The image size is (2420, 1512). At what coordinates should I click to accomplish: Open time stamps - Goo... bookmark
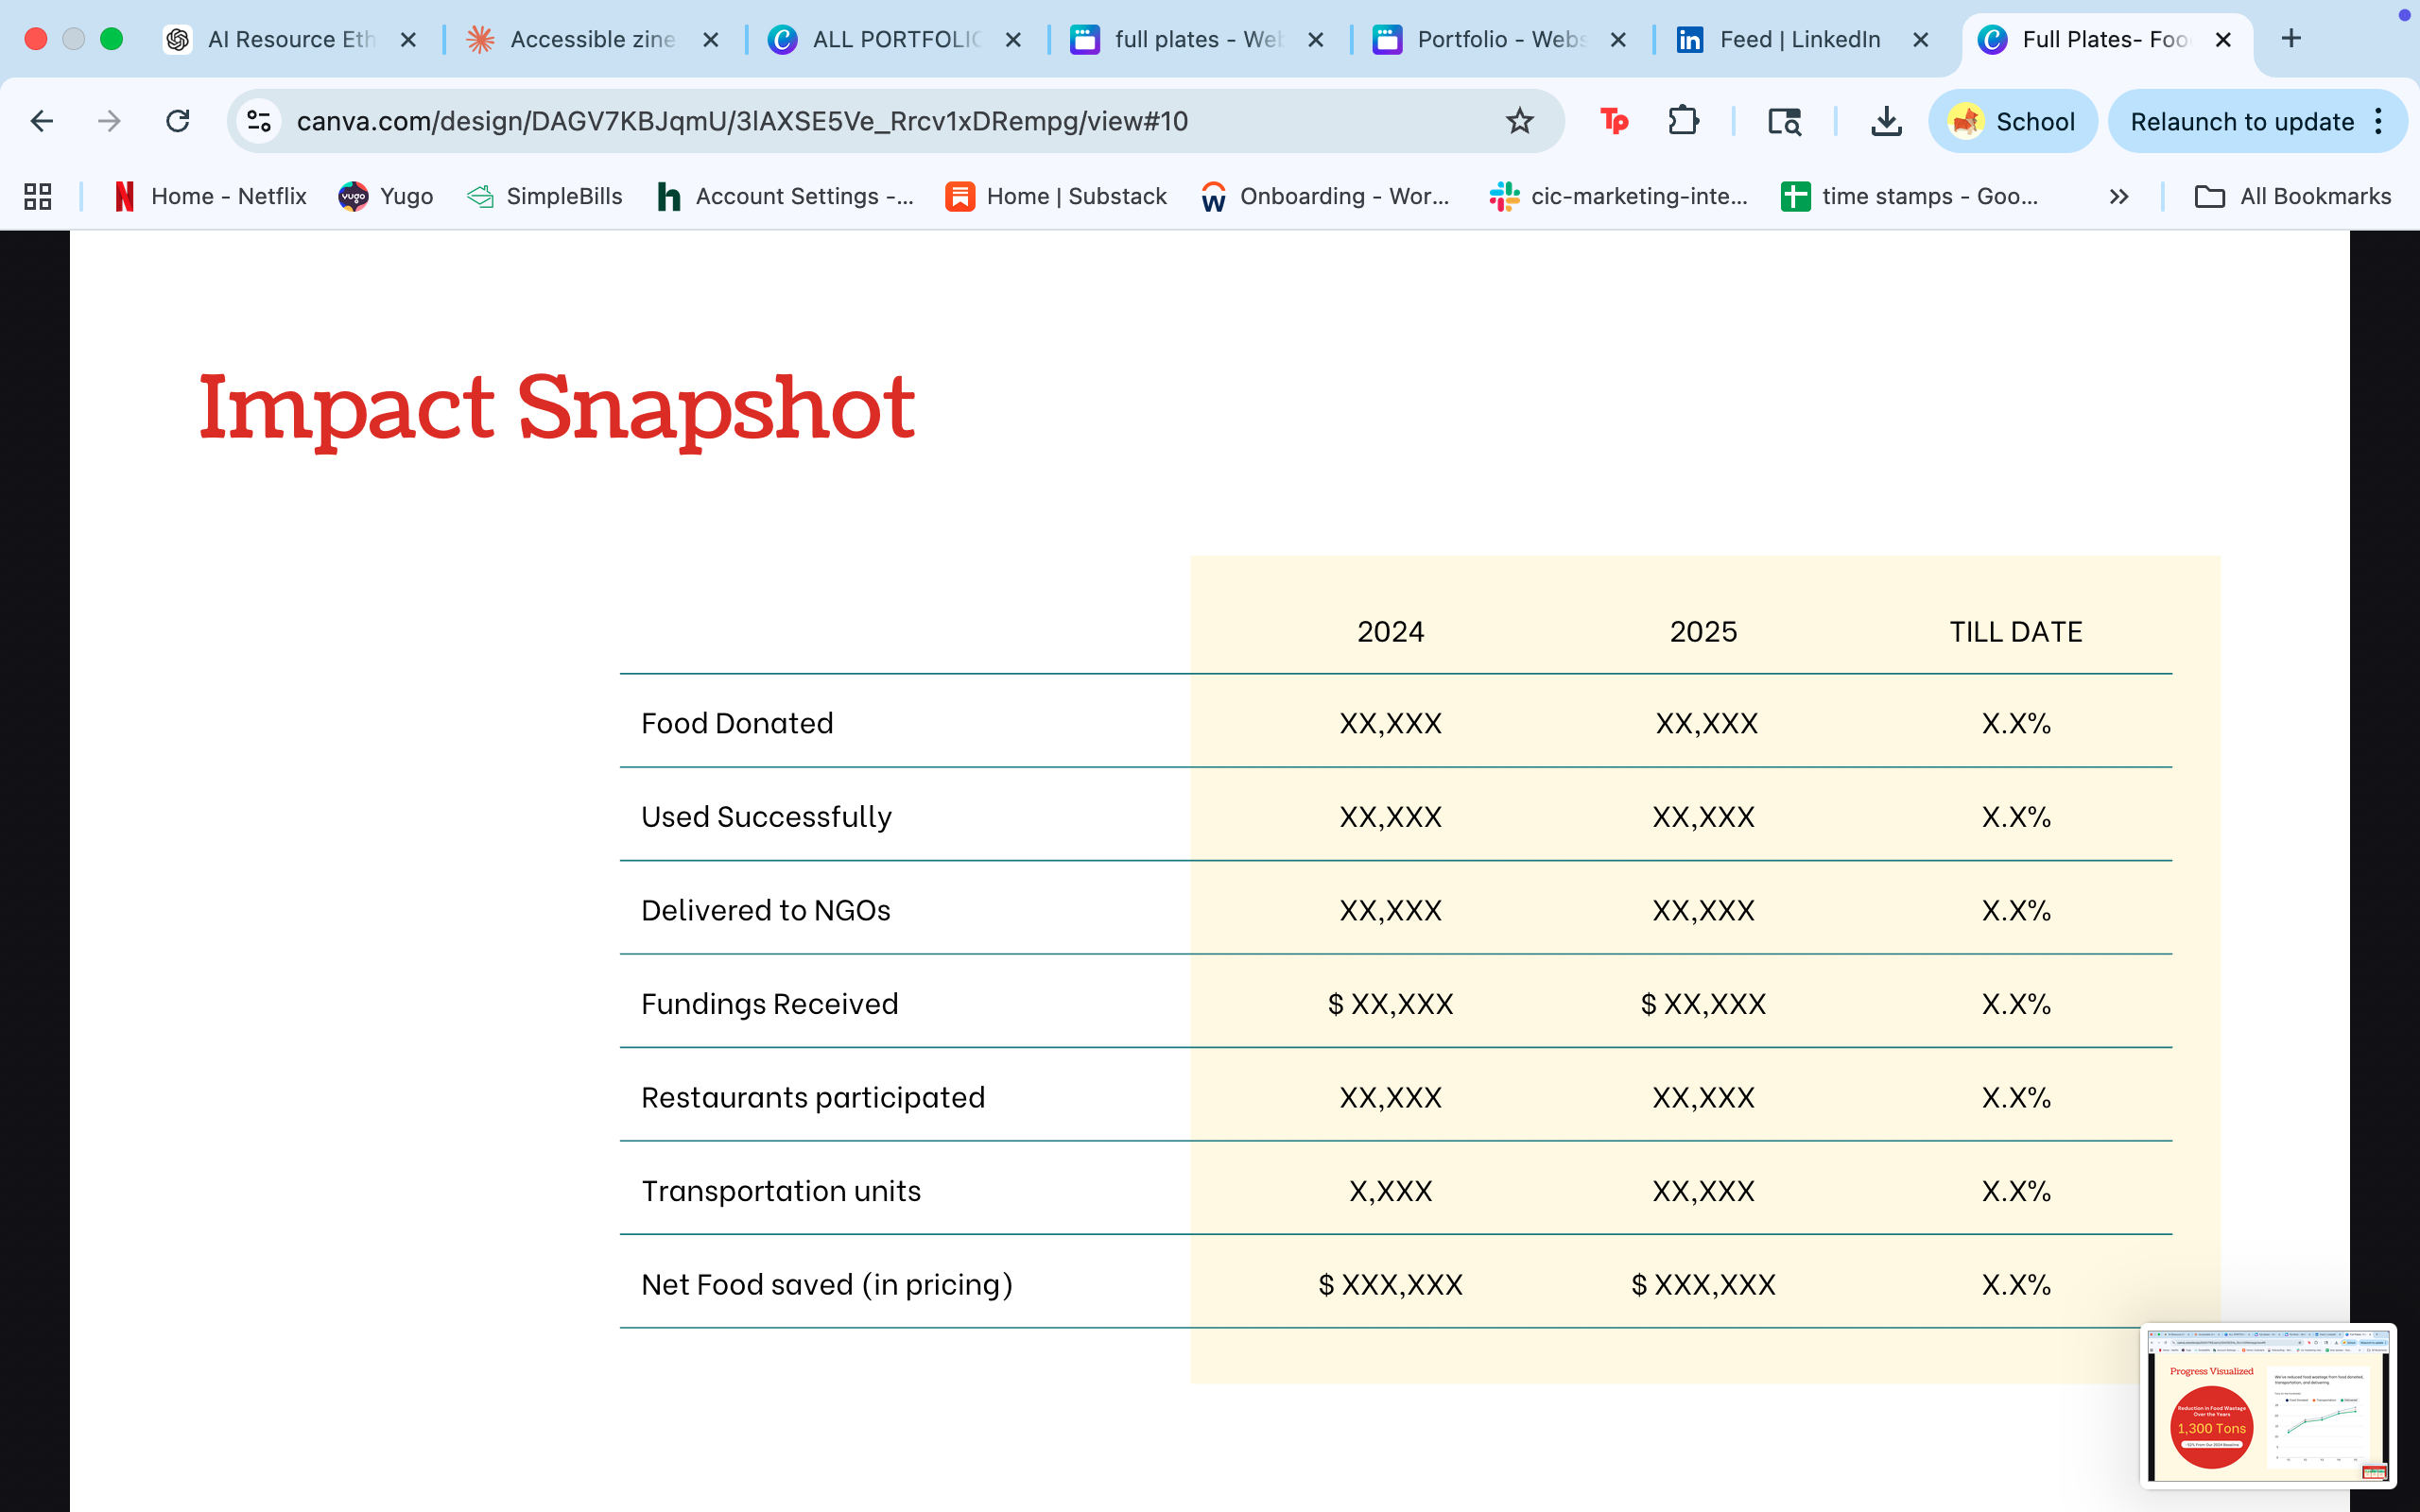pyautogui.click(x=1910, y=196)
